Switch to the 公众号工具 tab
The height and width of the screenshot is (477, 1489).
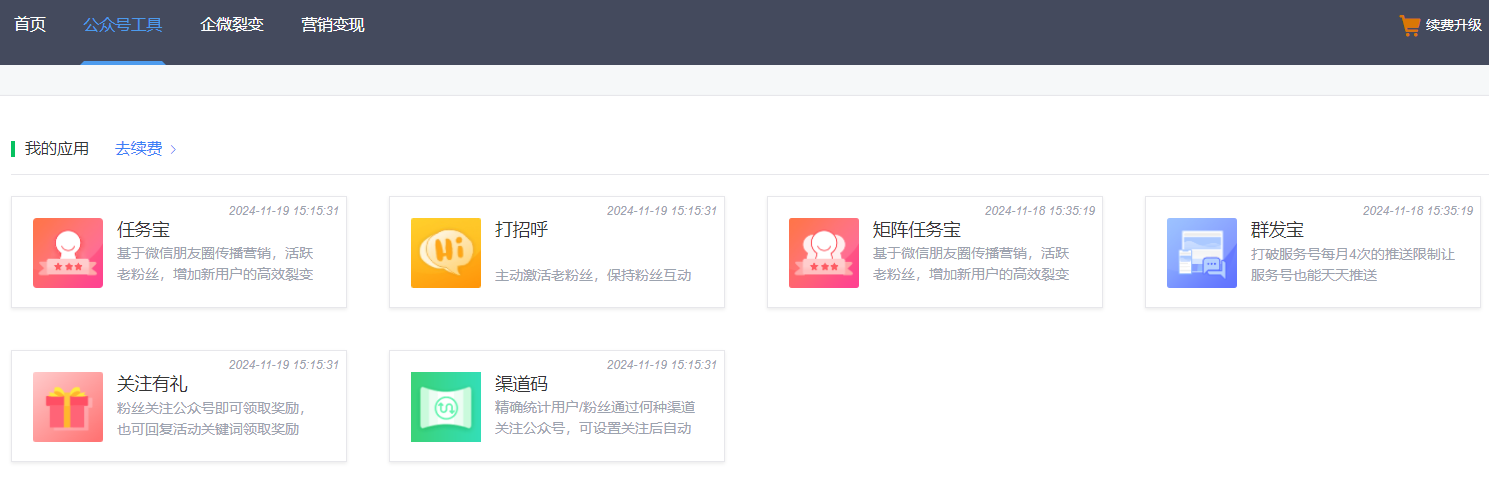coord(123,25)
